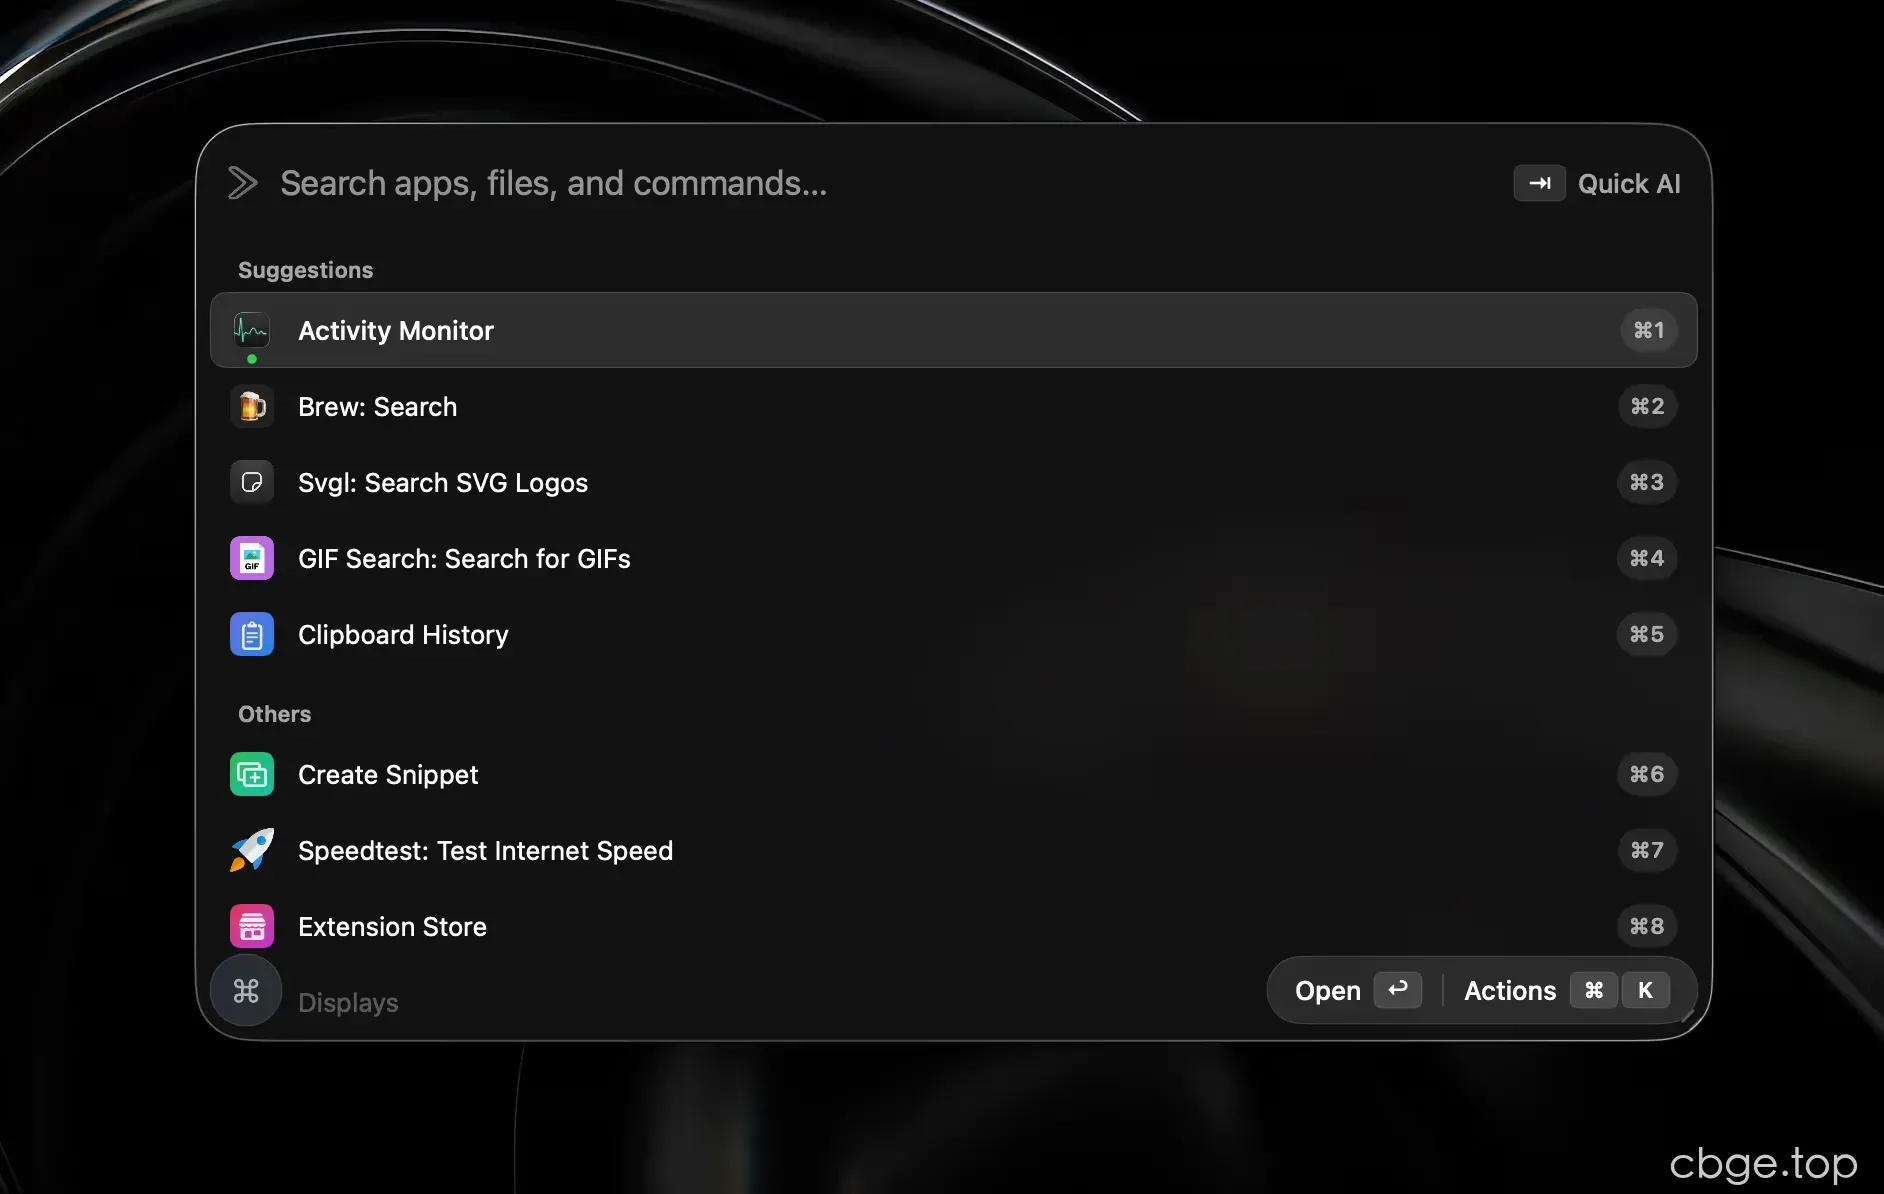This screenshot has width=1884, height=1194.
Task: Click the Raycast chevron icon beside search
Action: [x=242, y=183]
